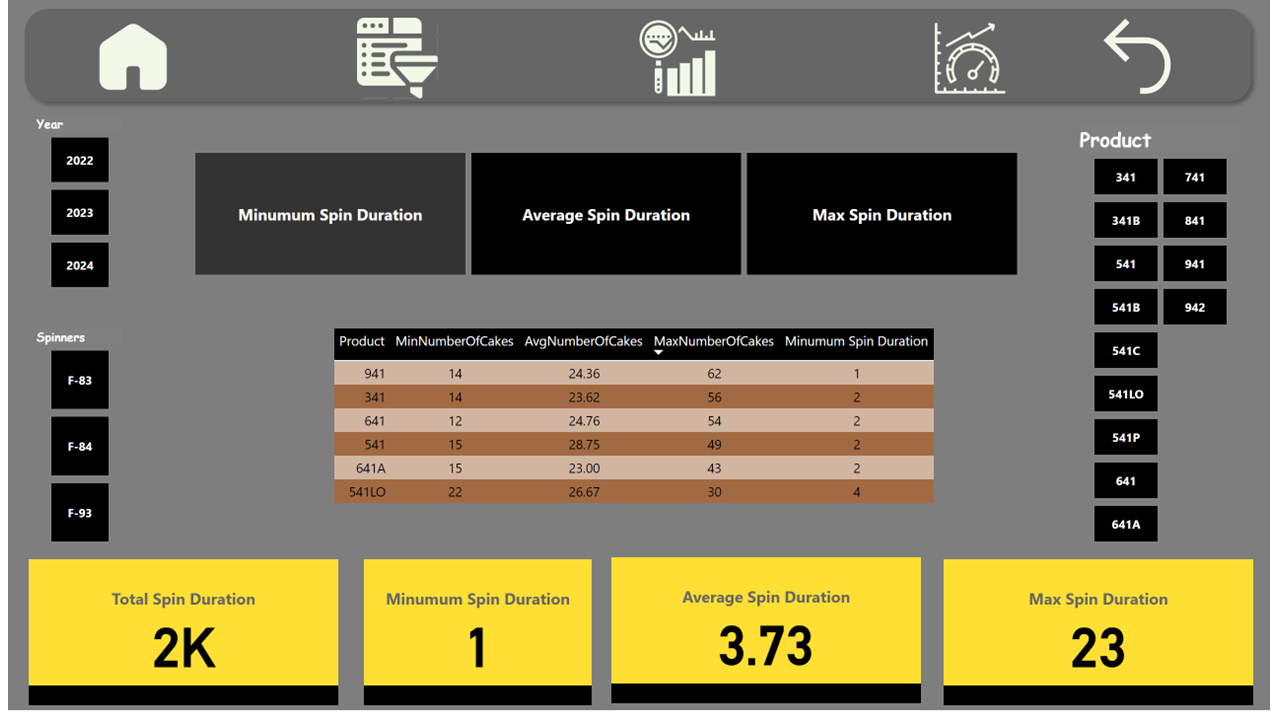Select product 541LO in the Product slicer
The height and width of the screenshot is (720, 1280).
click(x=1125, y=393)
